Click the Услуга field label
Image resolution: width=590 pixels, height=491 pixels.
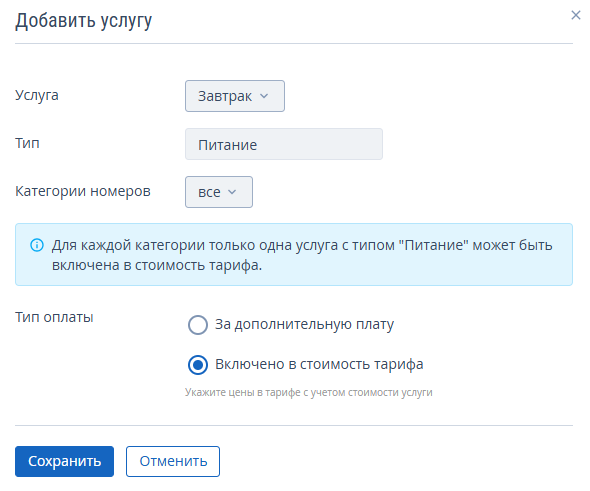(x=36, y=95)
